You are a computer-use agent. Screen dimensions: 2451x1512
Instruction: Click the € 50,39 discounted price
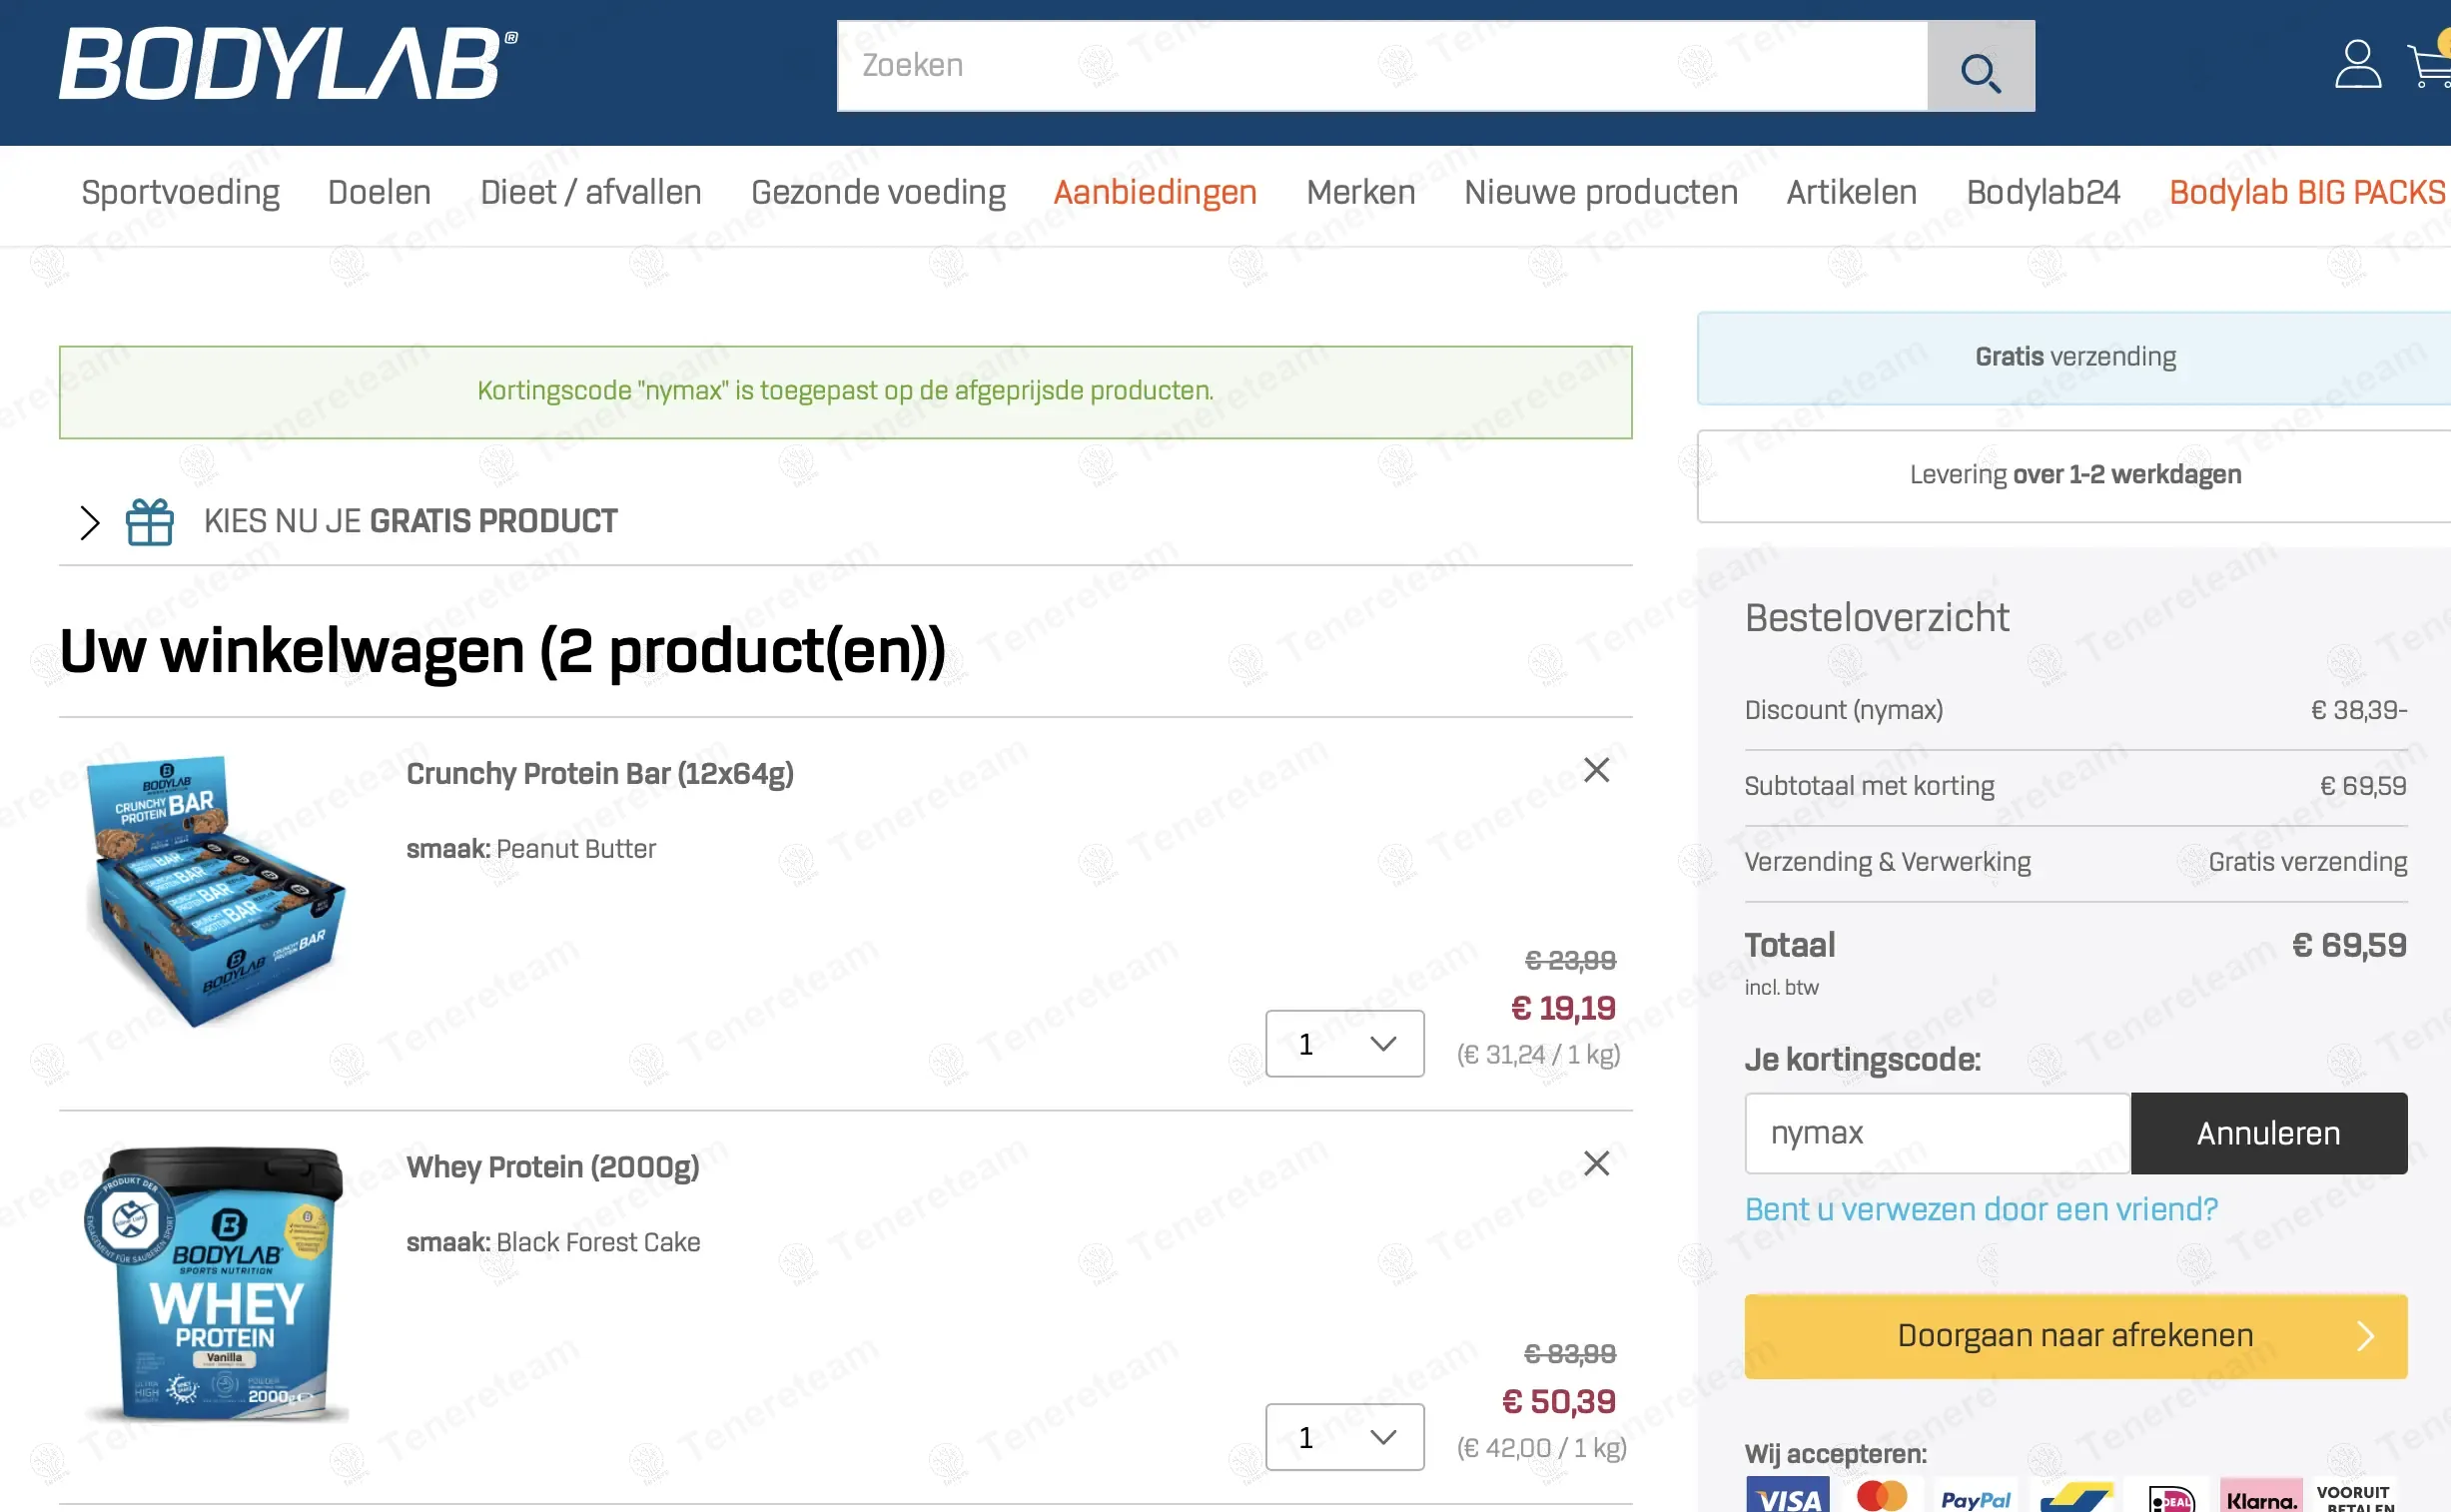(x=1559, y=1402)
